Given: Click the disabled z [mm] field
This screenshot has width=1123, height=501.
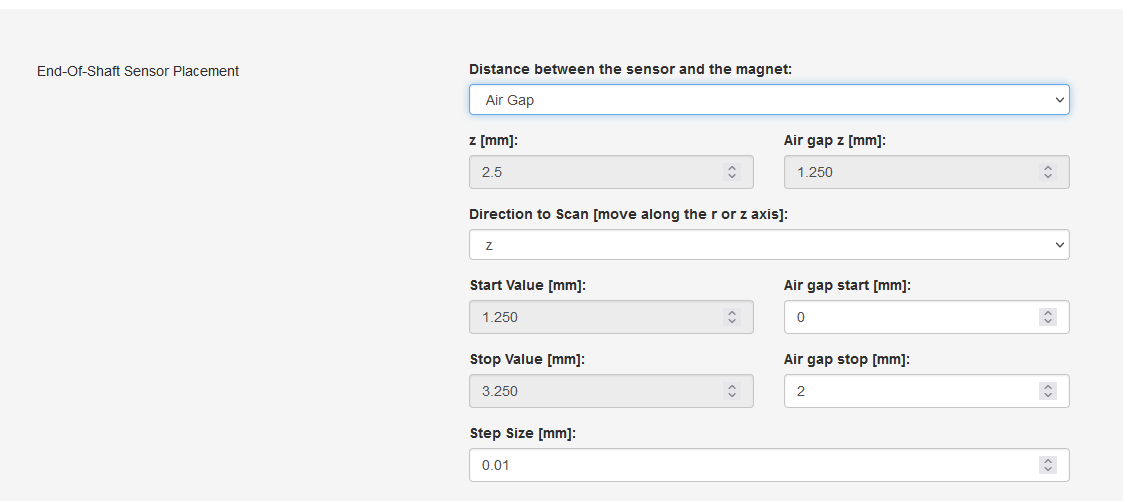Looking at the screenshot, I should [611, 172].
